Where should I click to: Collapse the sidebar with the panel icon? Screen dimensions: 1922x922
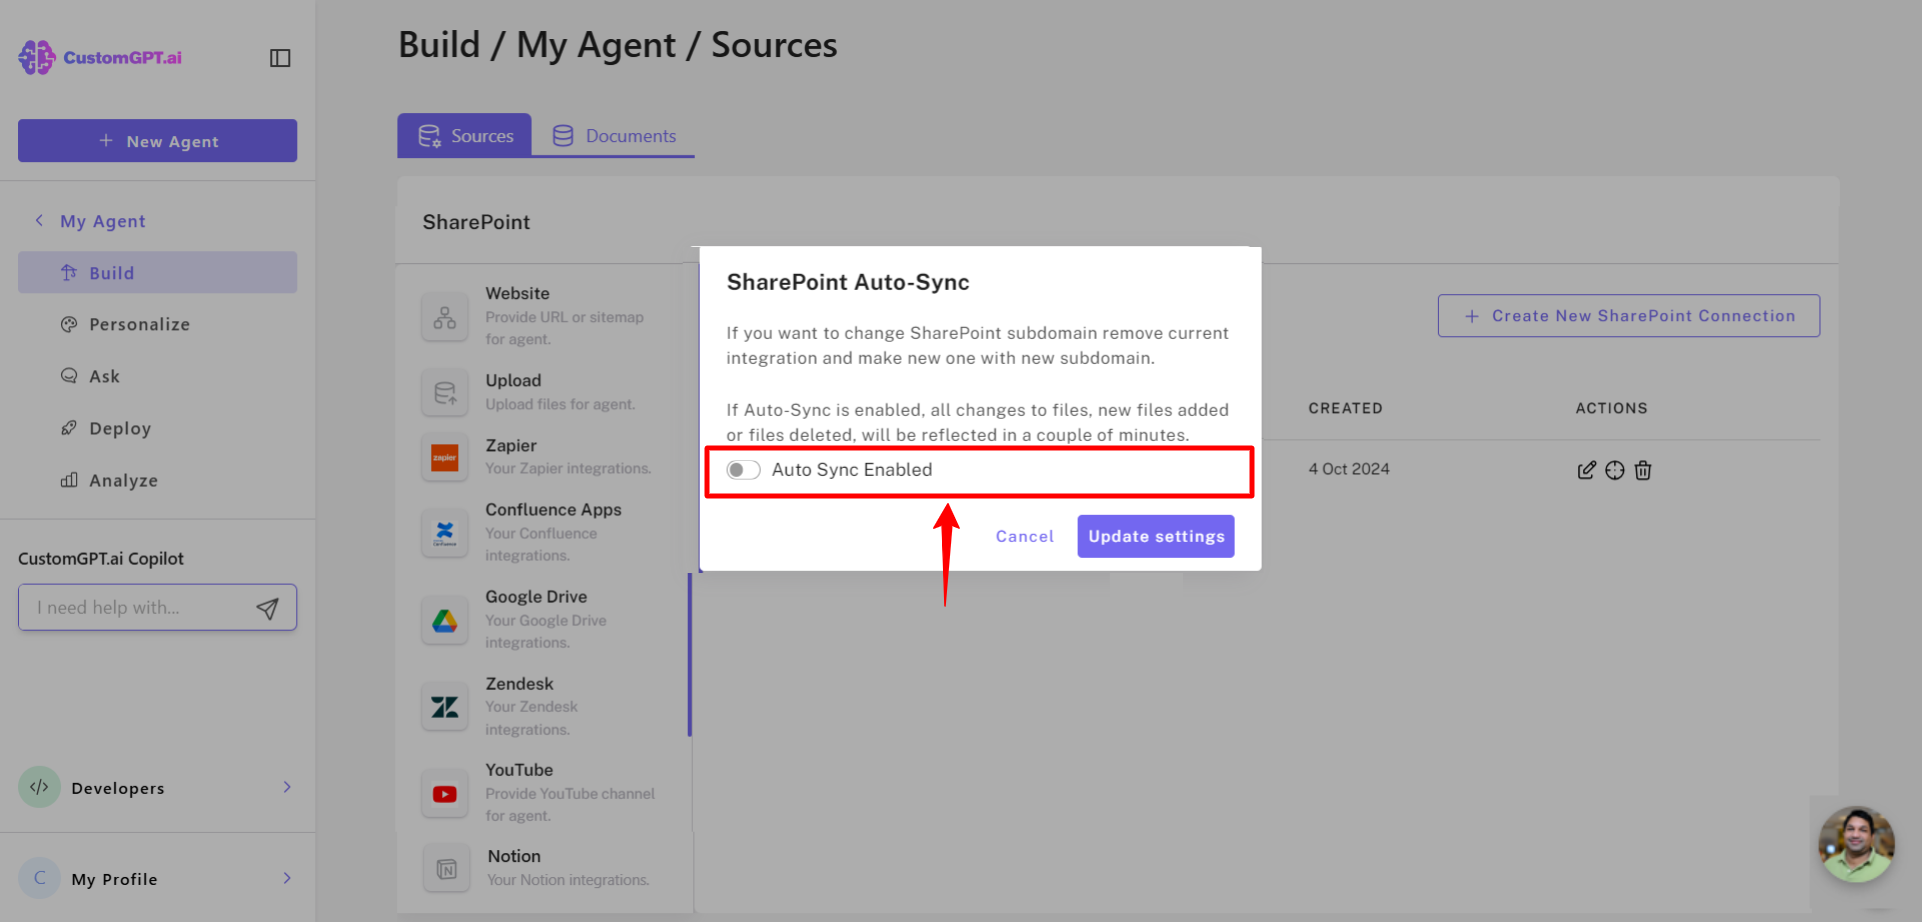point(280,58)
